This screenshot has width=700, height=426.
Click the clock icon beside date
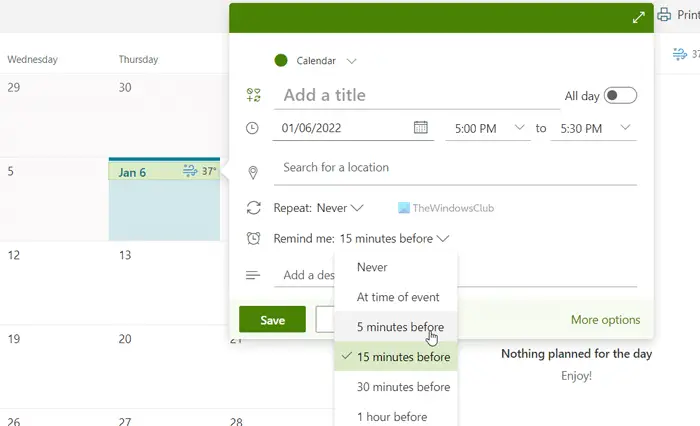(x=252, y=128)
